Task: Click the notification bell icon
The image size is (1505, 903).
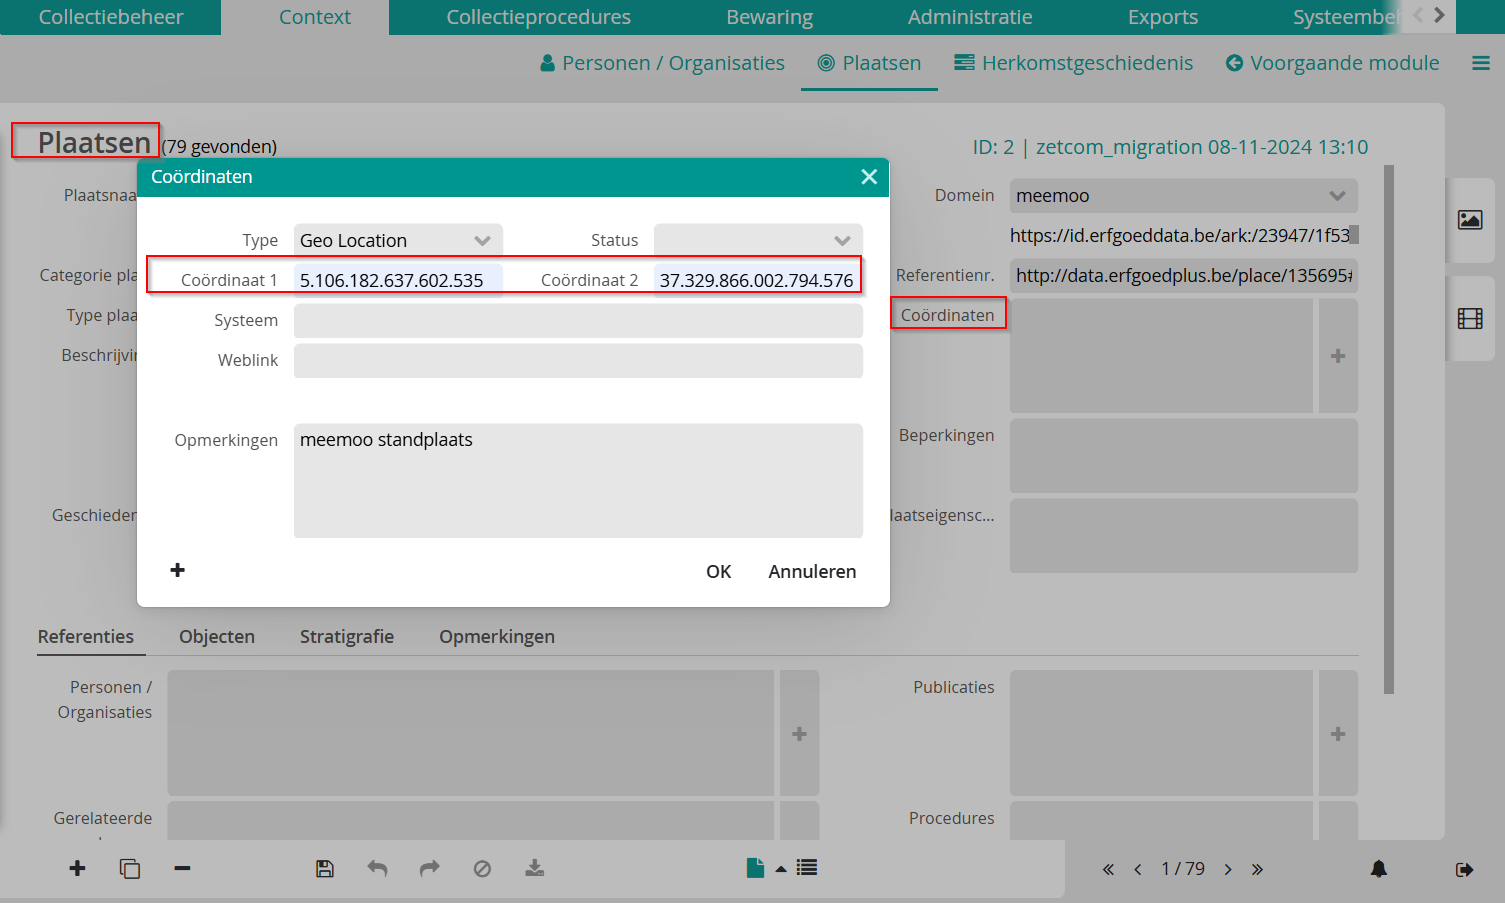Action: tap(1379, 869)
